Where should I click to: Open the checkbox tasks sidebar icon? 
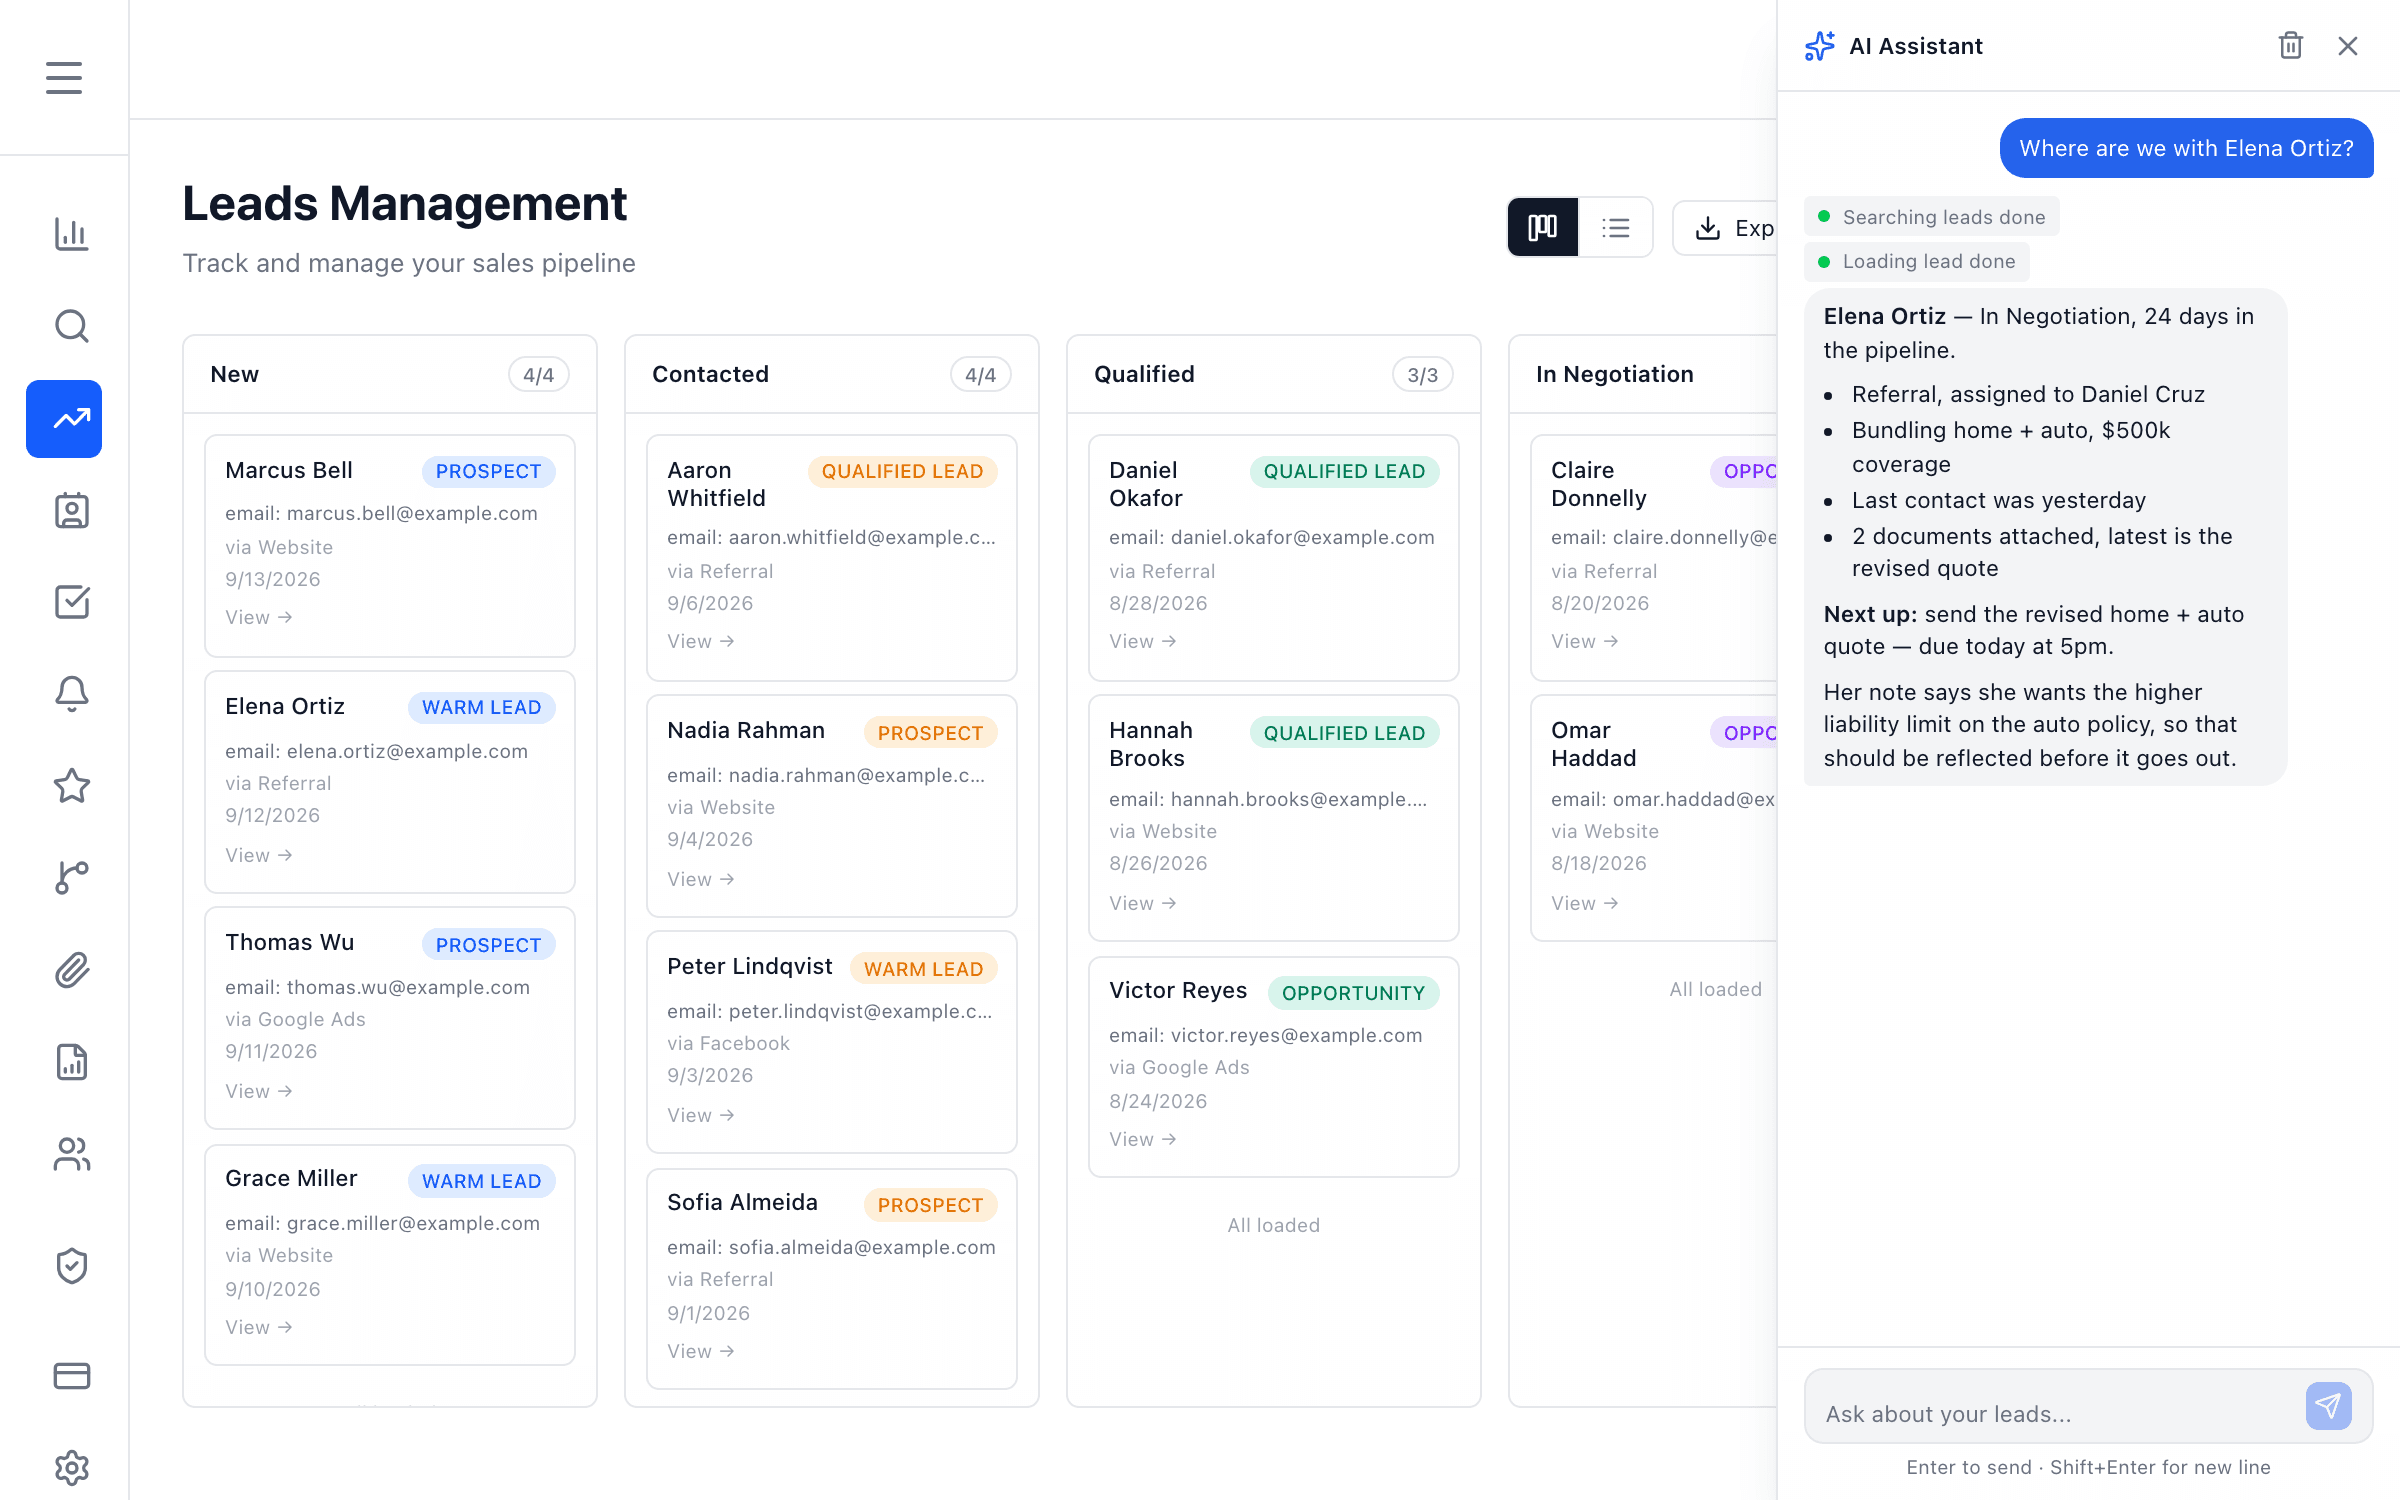point(71,602)
